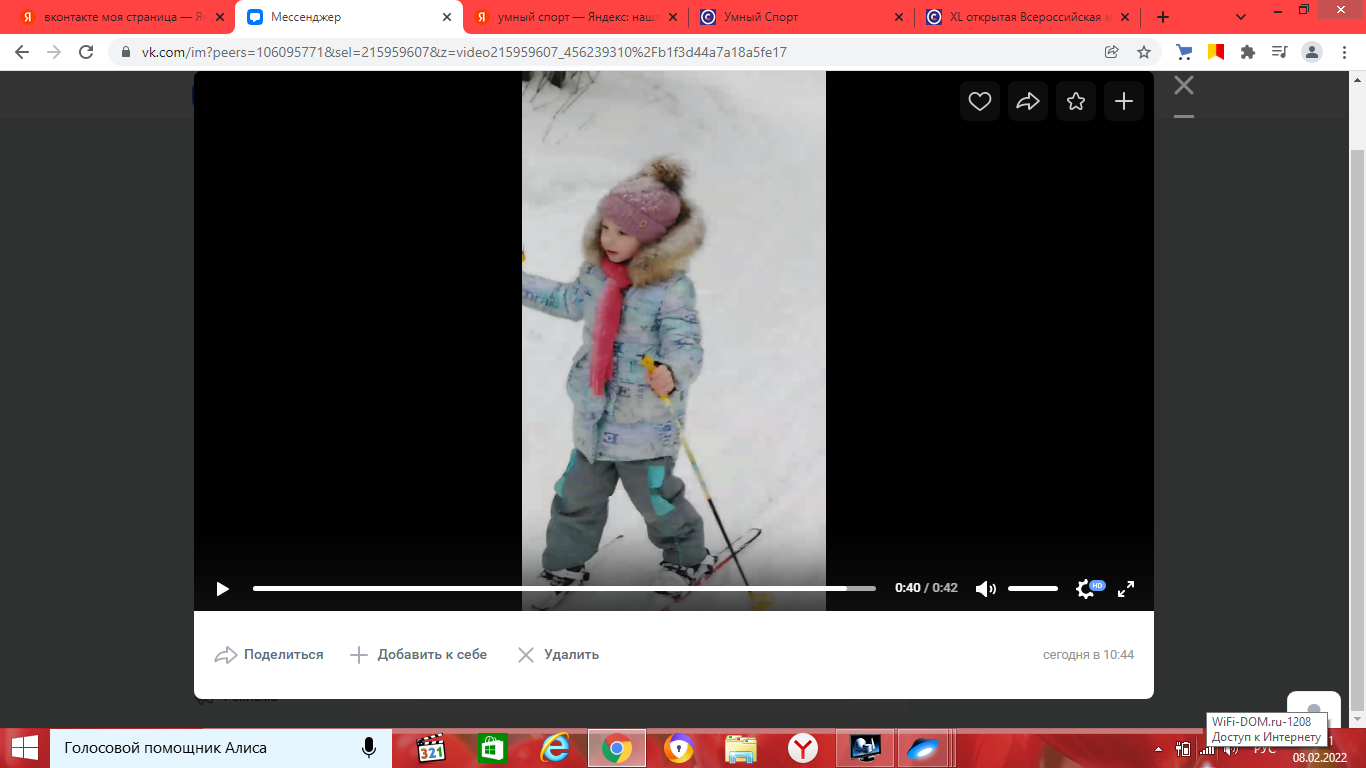Viewport: 1366px width, 768px height.
Task: Bookmark this page in the address bar
Action: coord(1144,52)
